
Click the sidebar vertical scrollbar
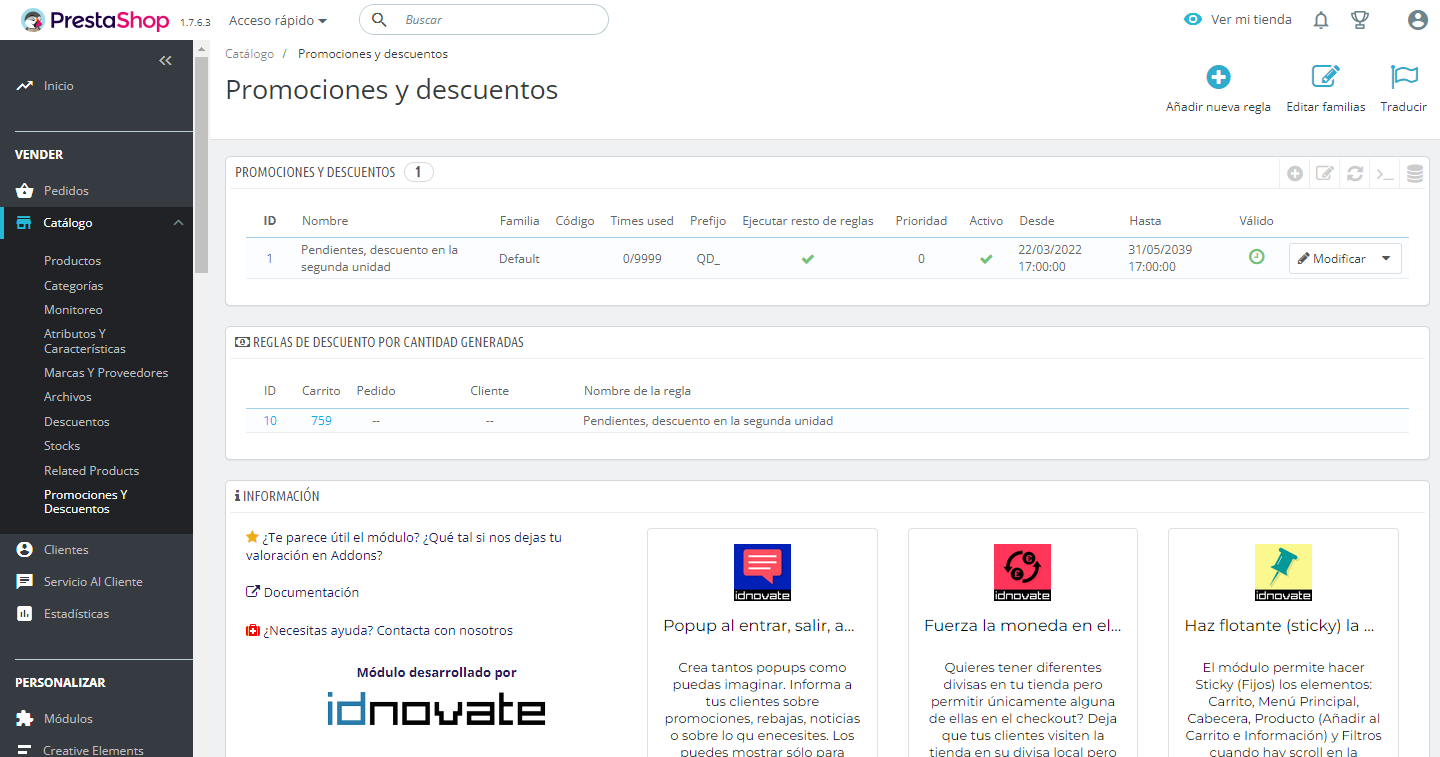click(x=202, y=165)
